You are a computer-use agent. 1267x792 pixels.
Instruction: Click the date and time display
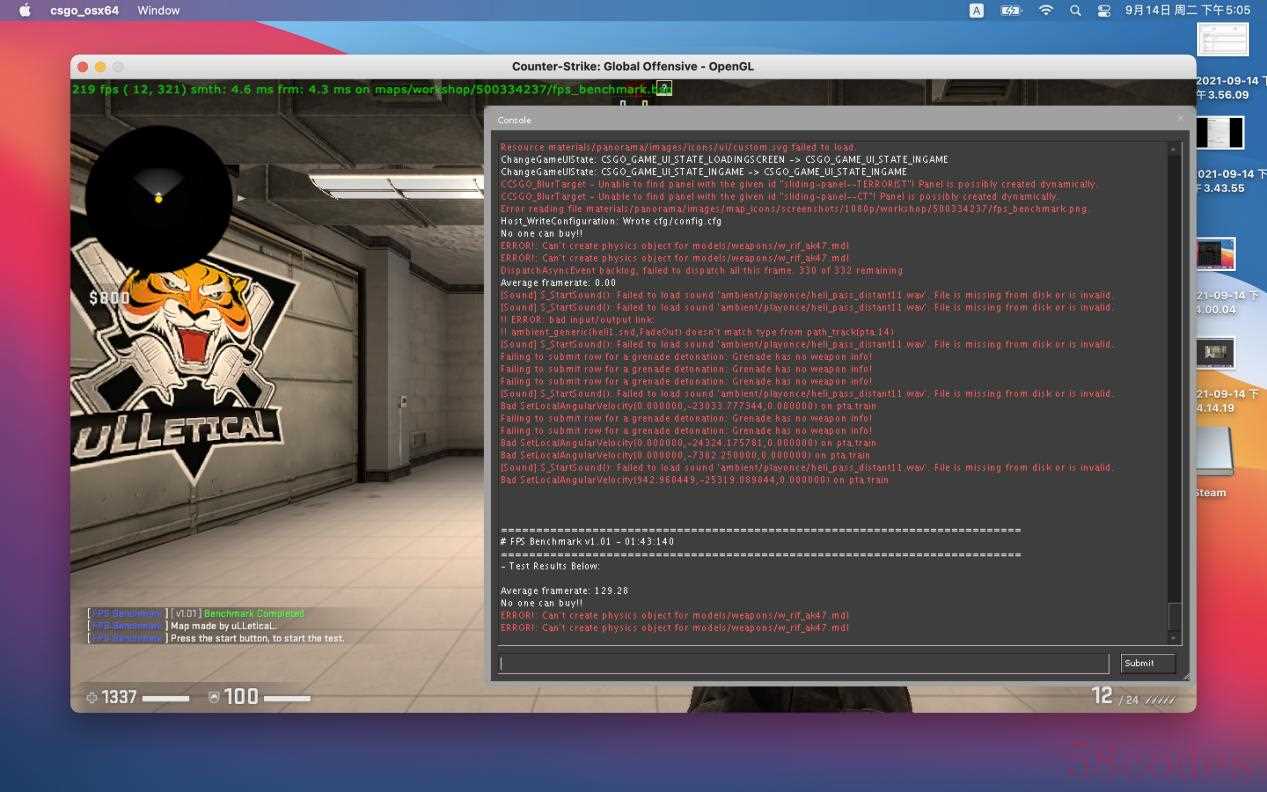1188,10
